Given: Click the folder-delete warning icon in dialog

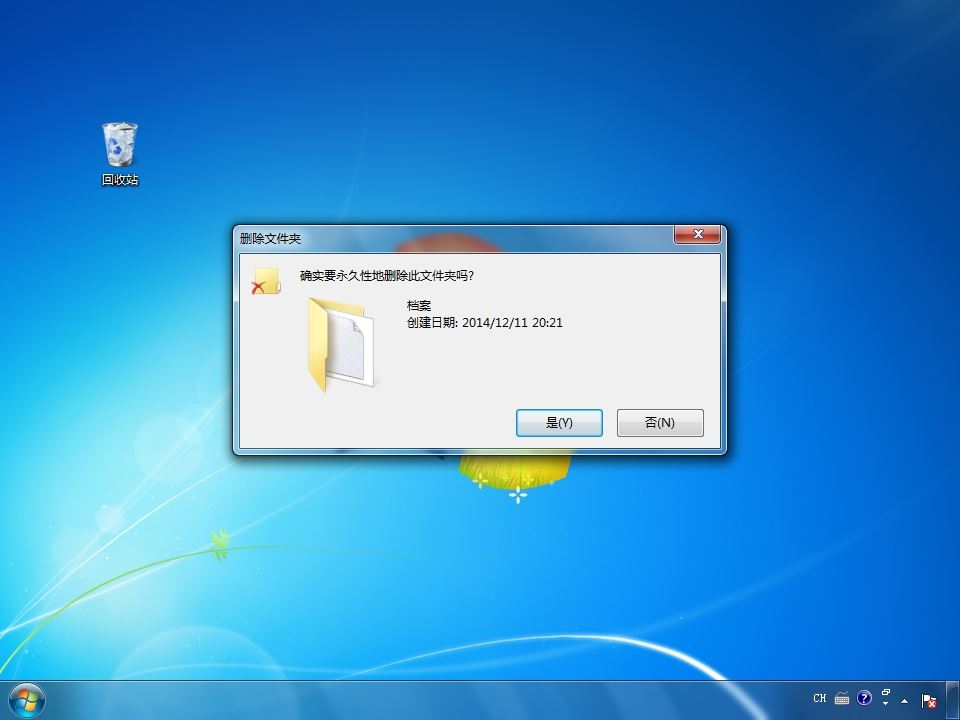Looking at the screenshot, I should (x=266, y=281).
